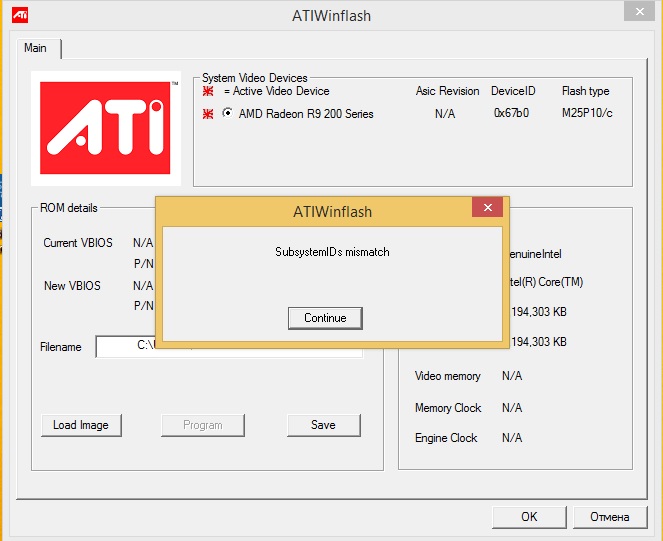The width and height of the screenshot is (663, 541).
Task: Click the Flash type column header
Action: click(586, 91)
